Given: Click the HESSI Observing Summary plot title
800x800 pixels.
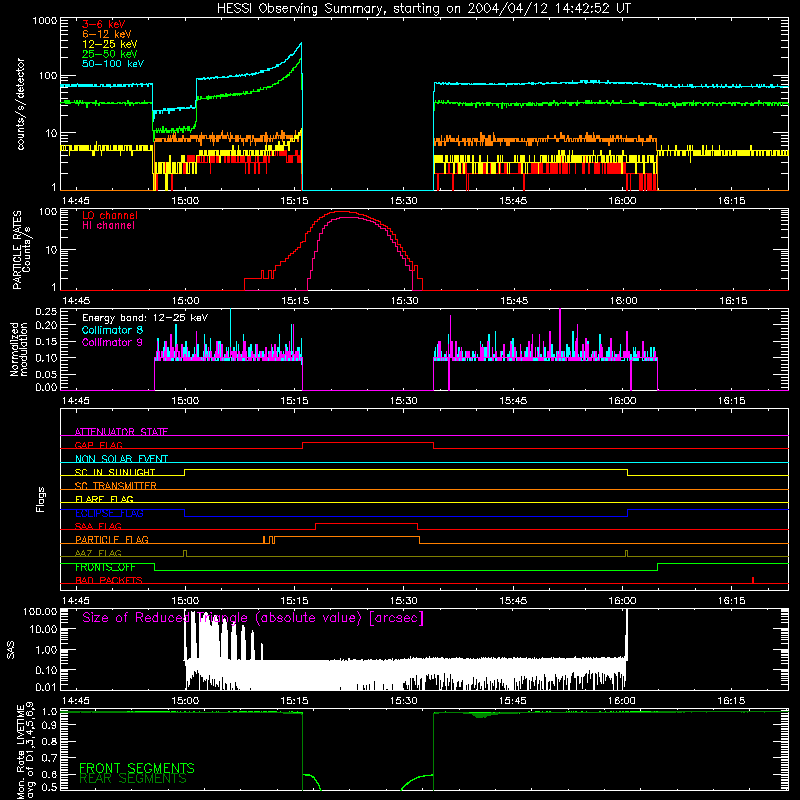Looking at the screenshot, I should (424, 9).
